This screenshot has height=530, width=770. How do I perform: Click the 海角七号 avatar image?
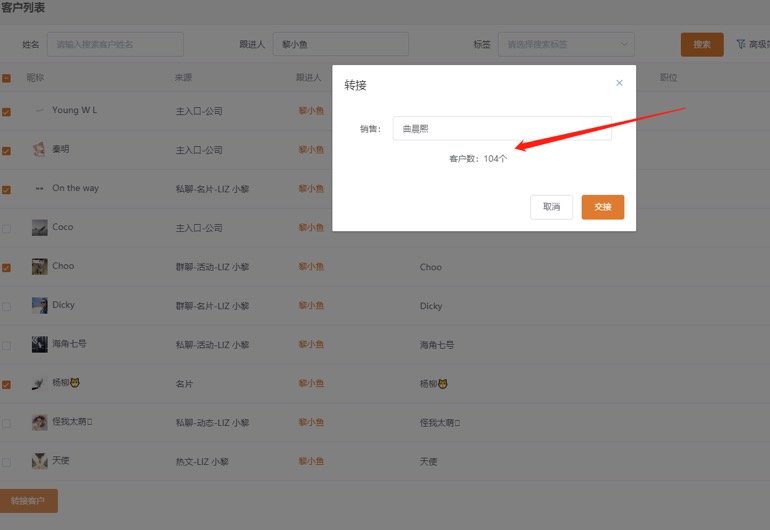pos(39,344)
